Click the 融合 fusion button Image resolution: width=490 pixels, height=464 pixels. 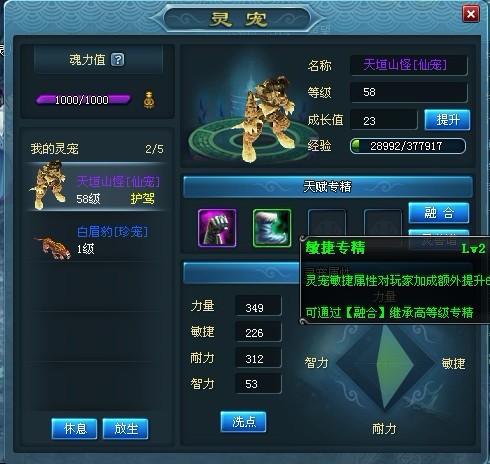[x=439, y=213]
